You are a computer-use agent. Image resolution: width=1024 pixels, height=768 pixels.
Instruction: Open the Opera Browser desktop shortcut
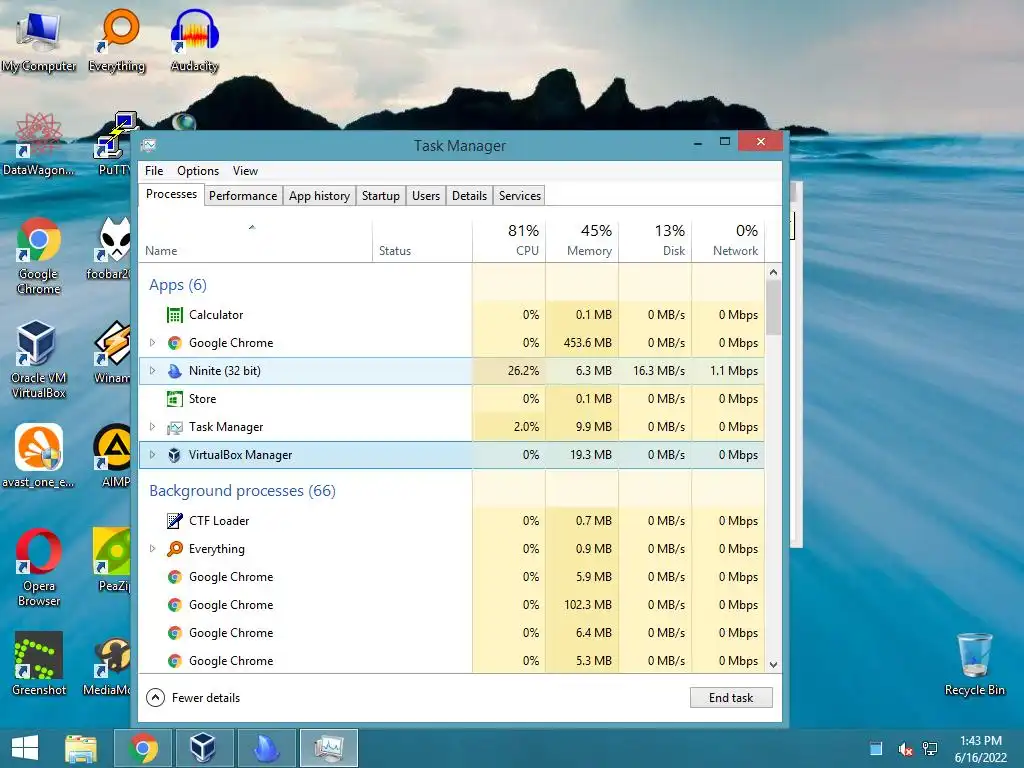click(39, 567)
